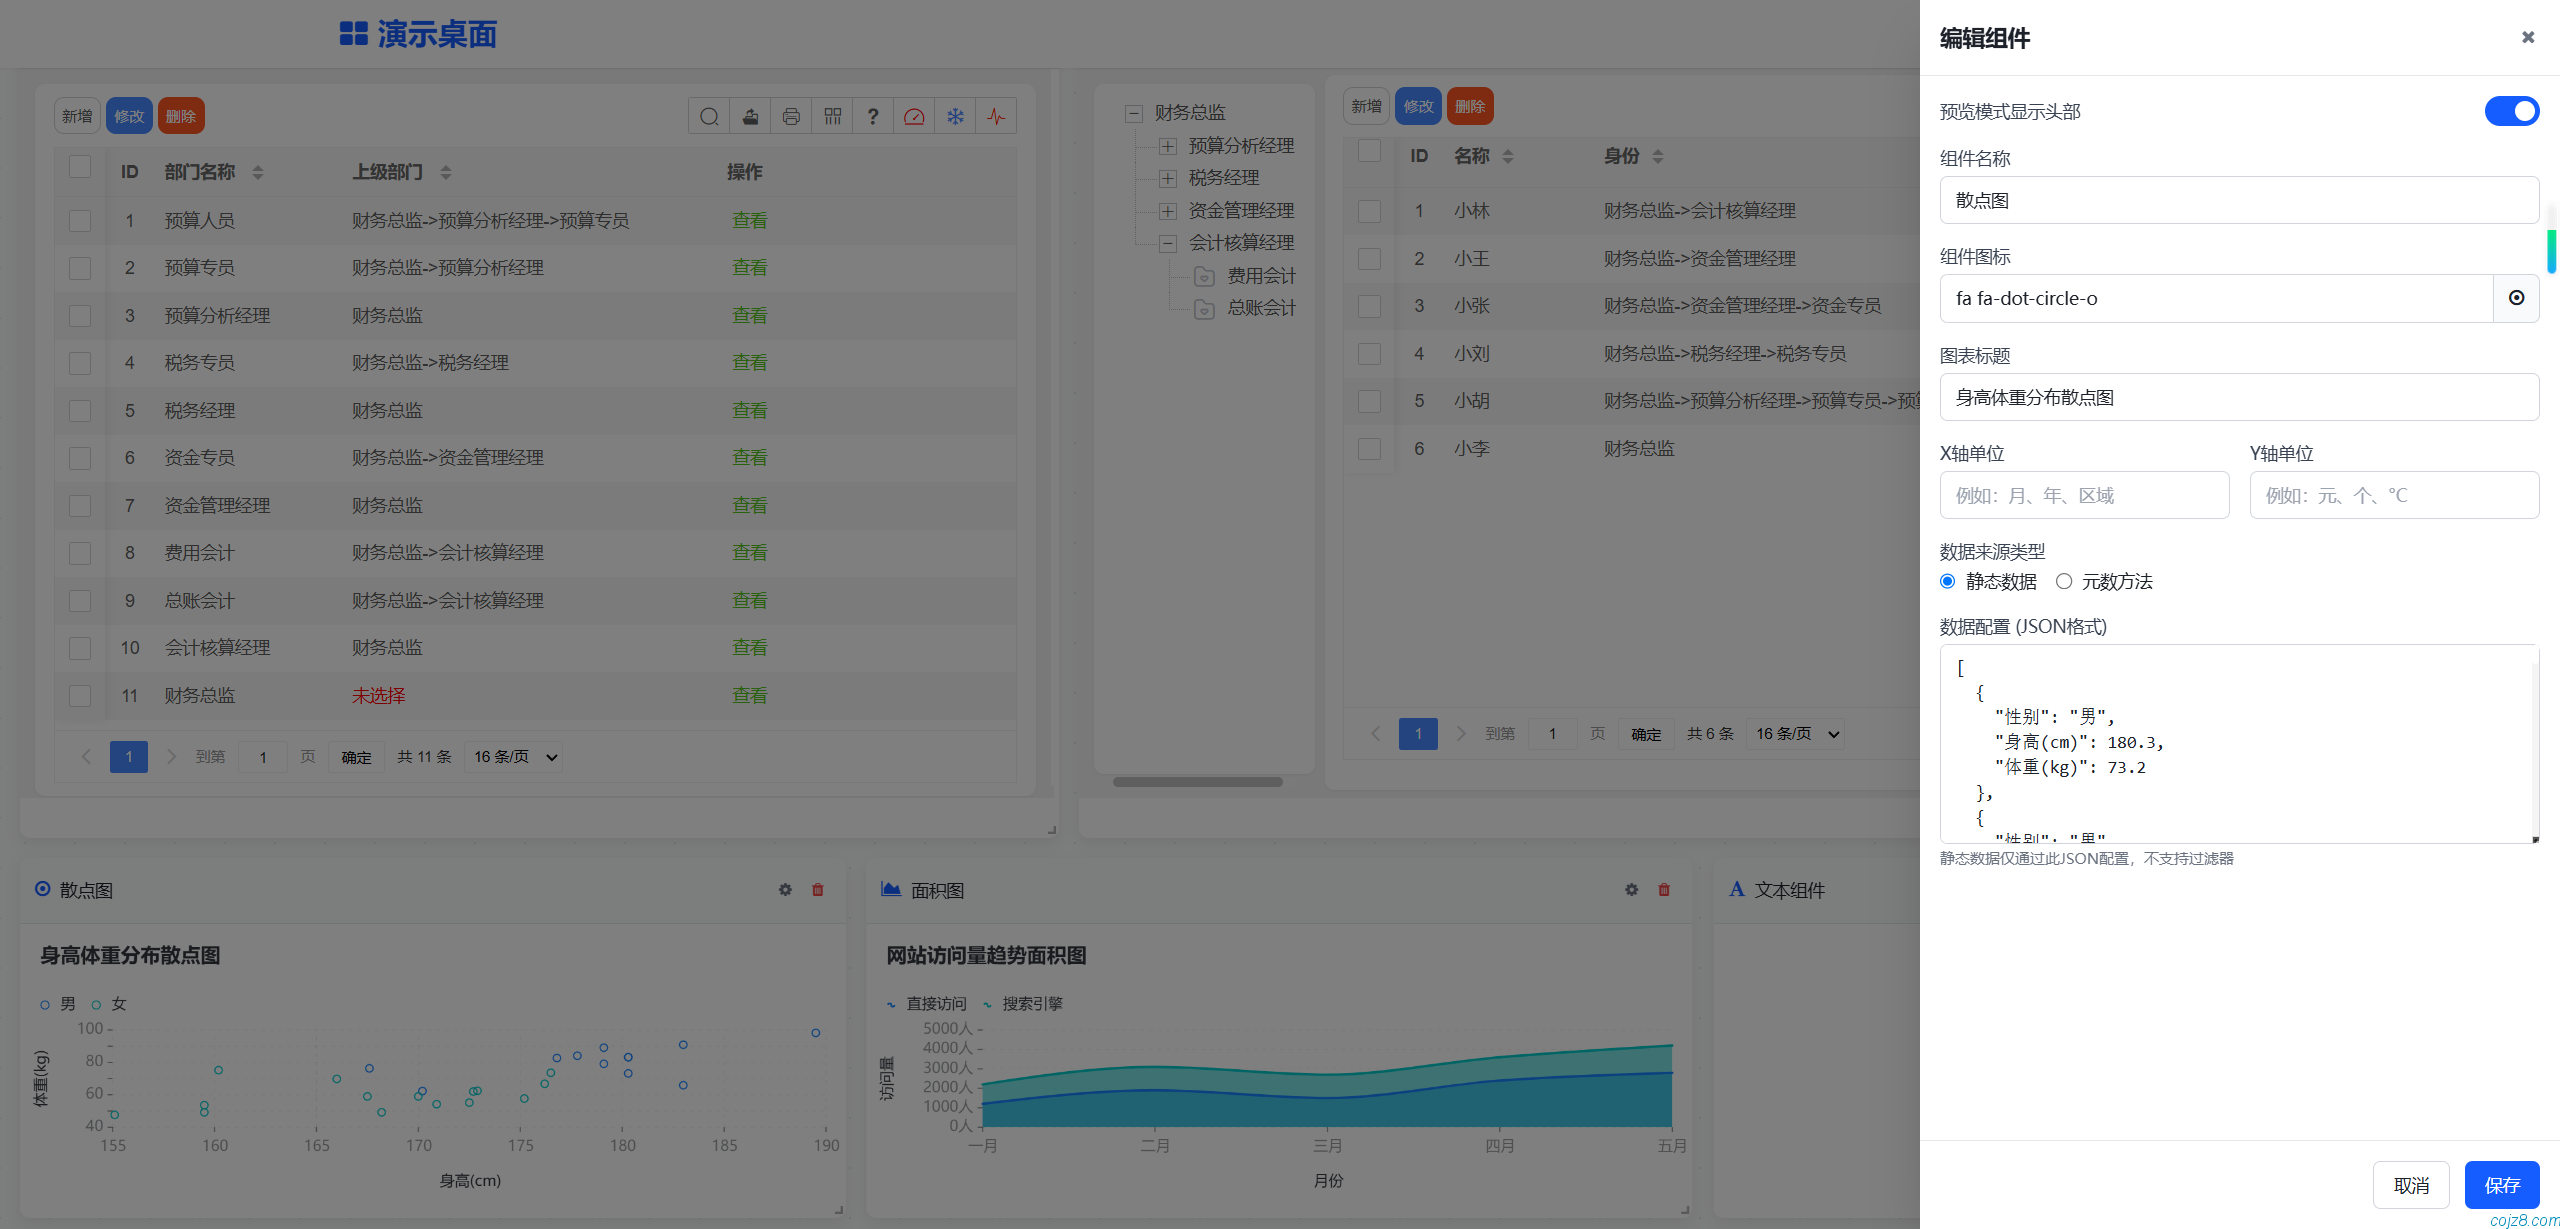Expand the 税务经理 tree node
The image size is (2560, 1229).
pyautogui.click(x=1167, y=178)
